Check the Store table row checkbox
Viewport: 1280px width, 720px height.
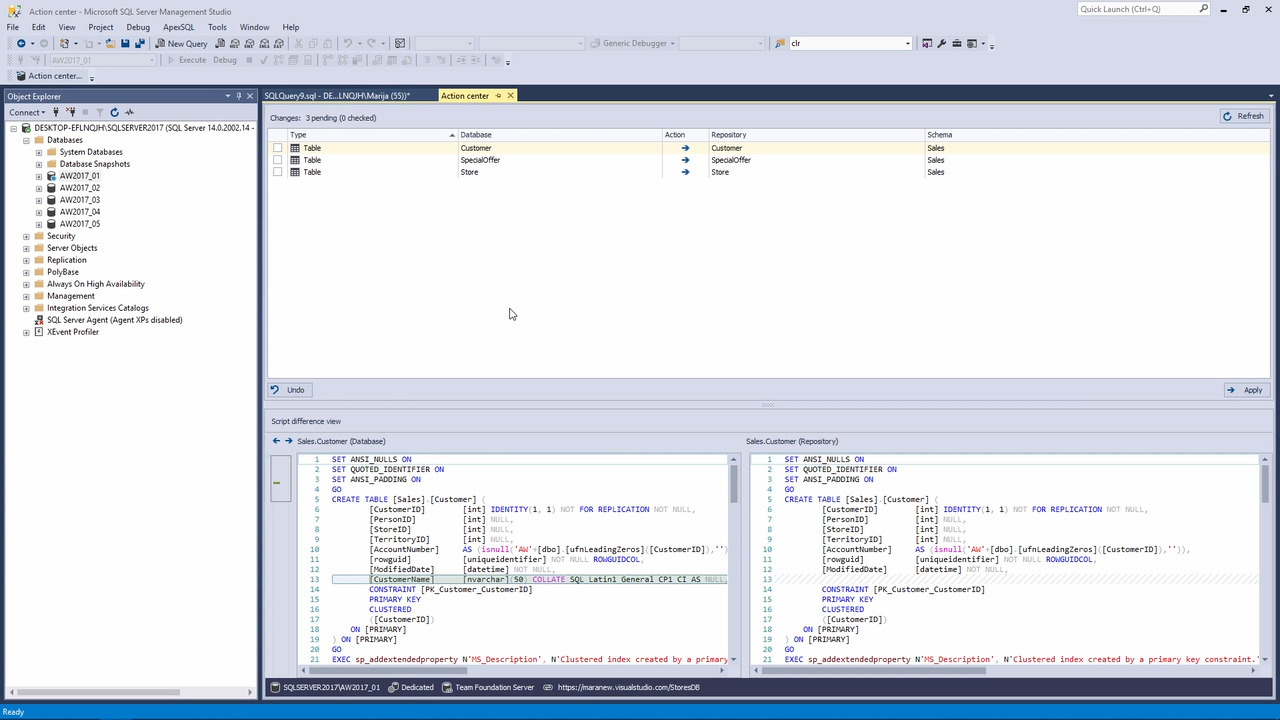278,172
